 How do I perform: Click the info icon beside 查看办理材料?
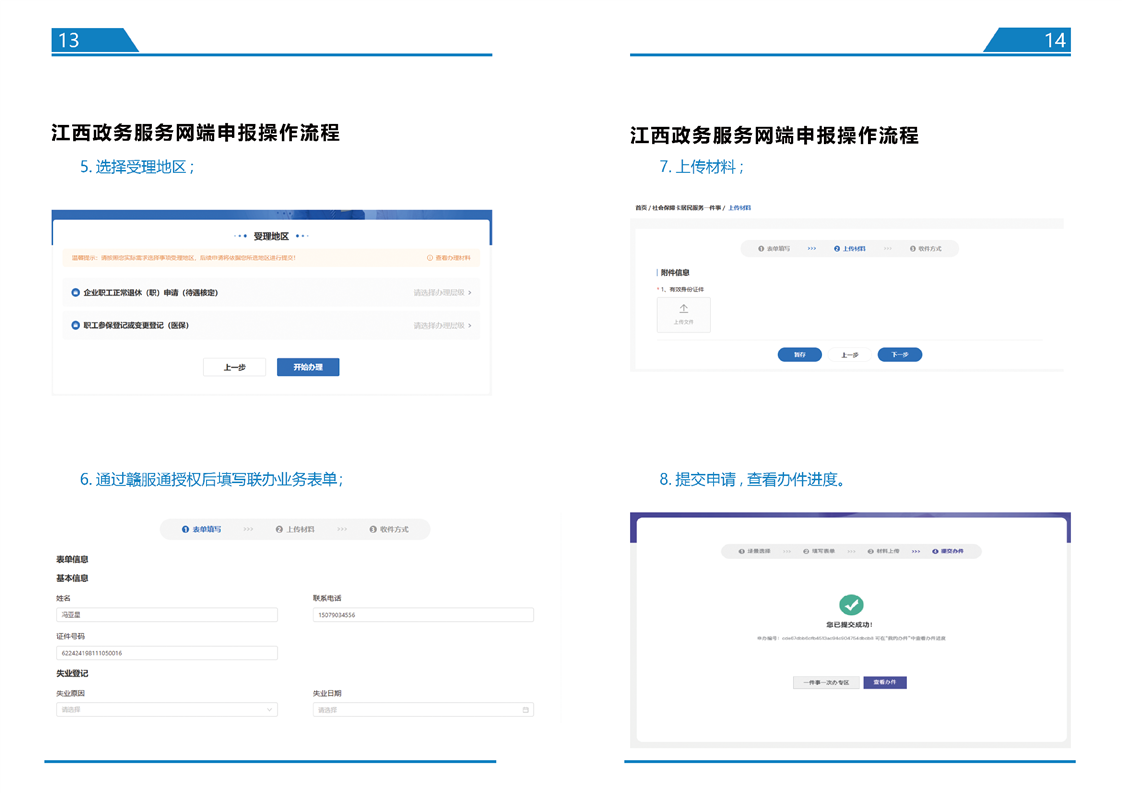[430, 258]
